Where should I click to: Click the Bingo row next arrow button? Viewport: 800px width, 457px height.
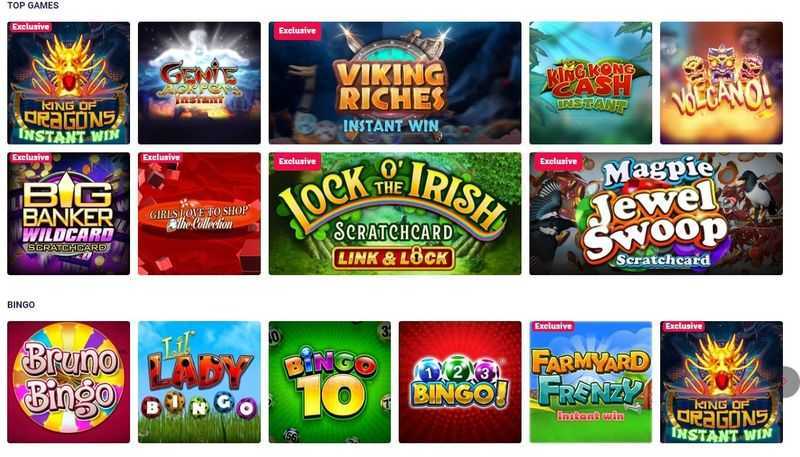[x=789, y=382]
